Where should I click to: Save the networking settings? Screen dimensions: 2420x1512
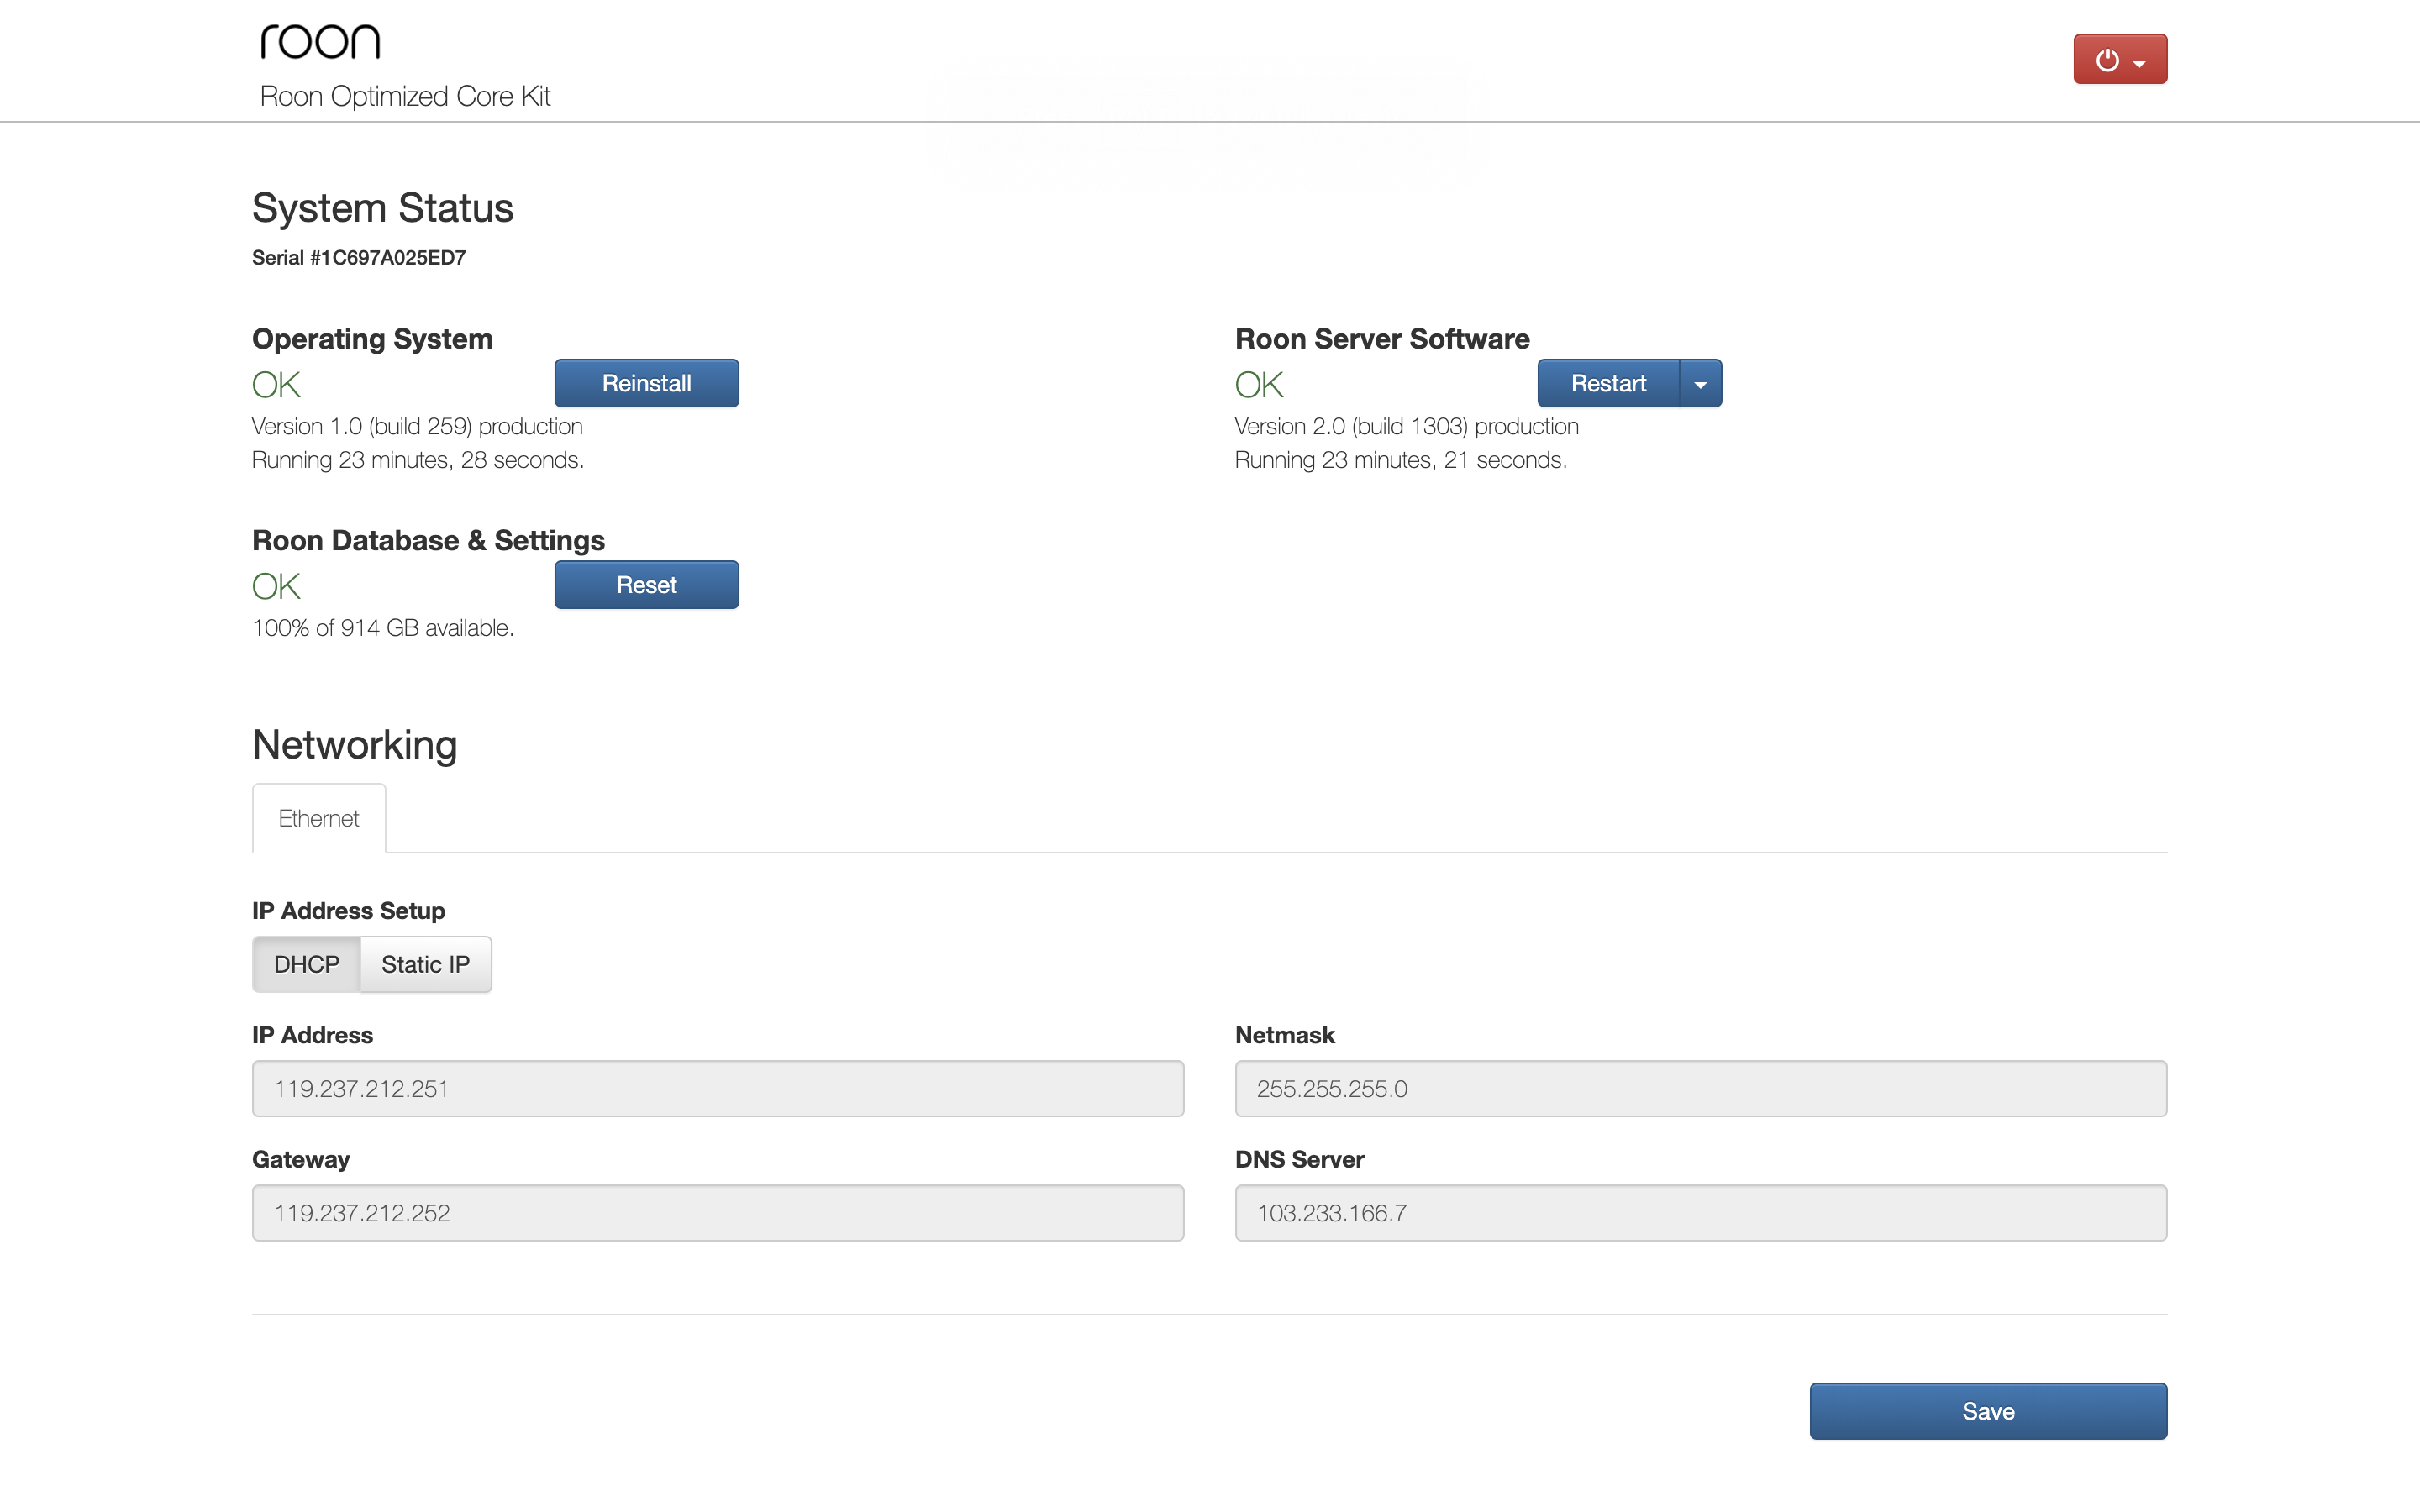click(x=1988, y=1411)
